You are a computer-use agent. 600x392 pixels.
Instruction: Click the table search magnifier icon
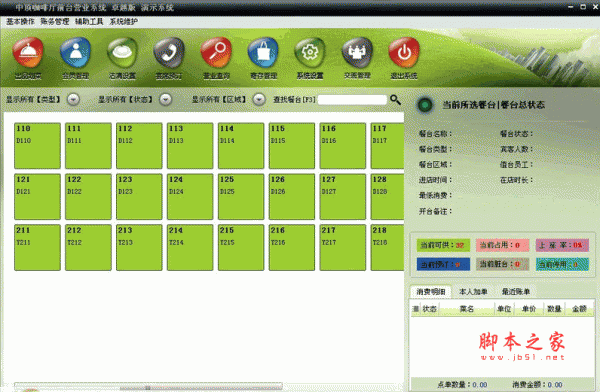tap(395, 100)
